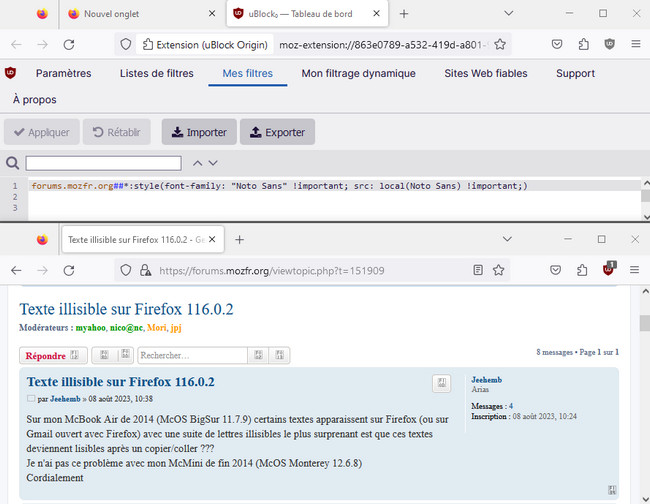Click the uBlock Origin toolbar icon in the top window
Screen dimensions: 650x504
[609, 44]
